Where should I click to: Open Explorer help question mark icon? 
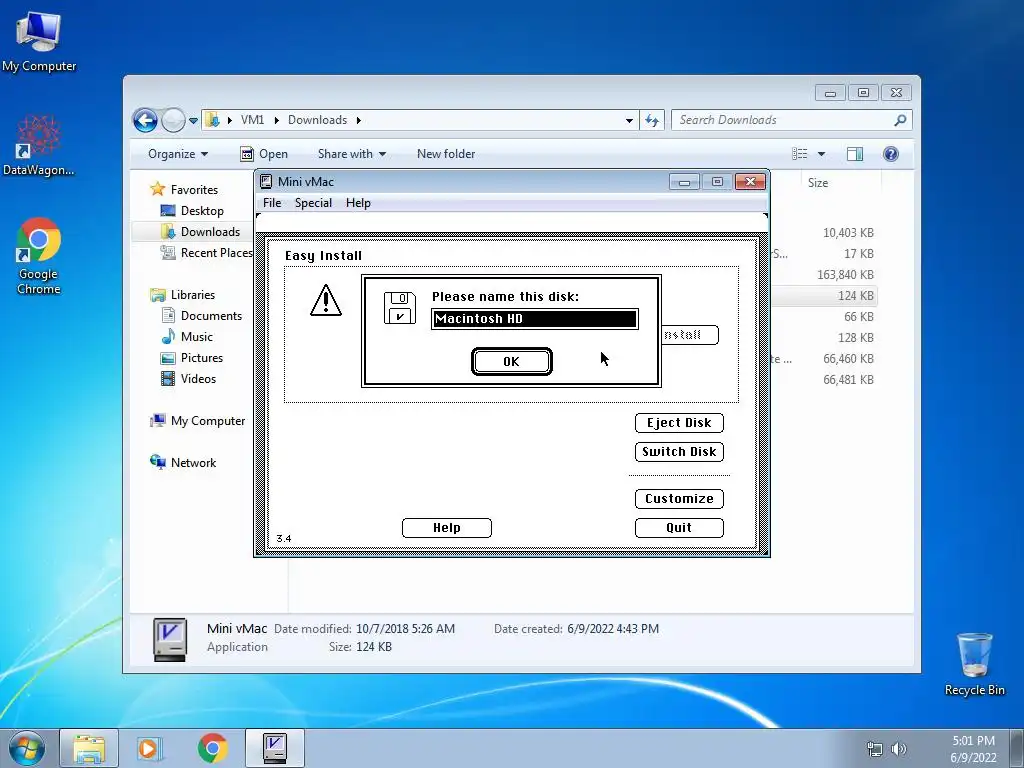point(891,154)
